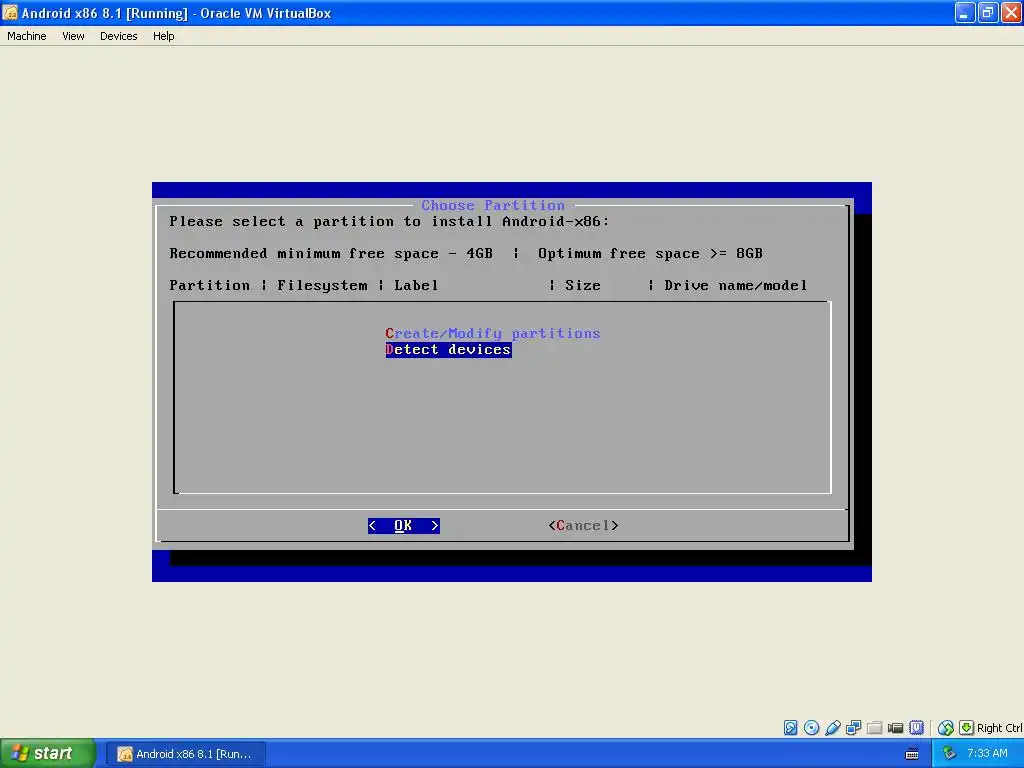Viewport: 1024px width, 768px height.
Task: Confirm with the OK button
Action: click(x=404, y=526)
